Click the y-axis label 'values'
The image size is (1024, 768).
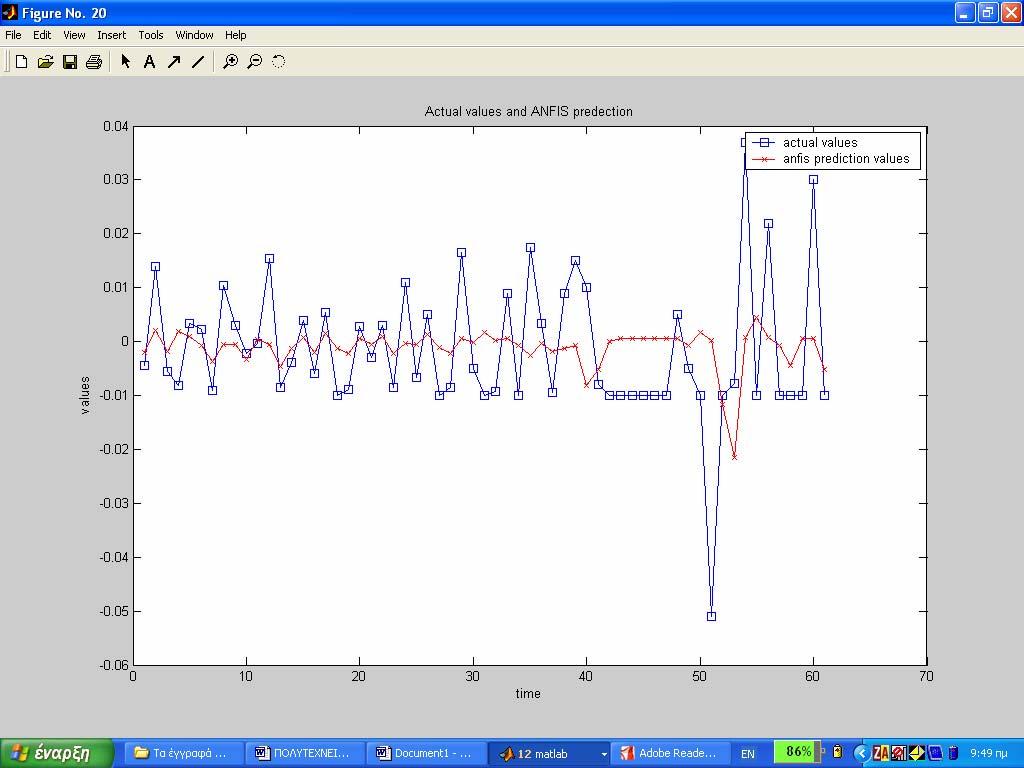tap(85, 395)
